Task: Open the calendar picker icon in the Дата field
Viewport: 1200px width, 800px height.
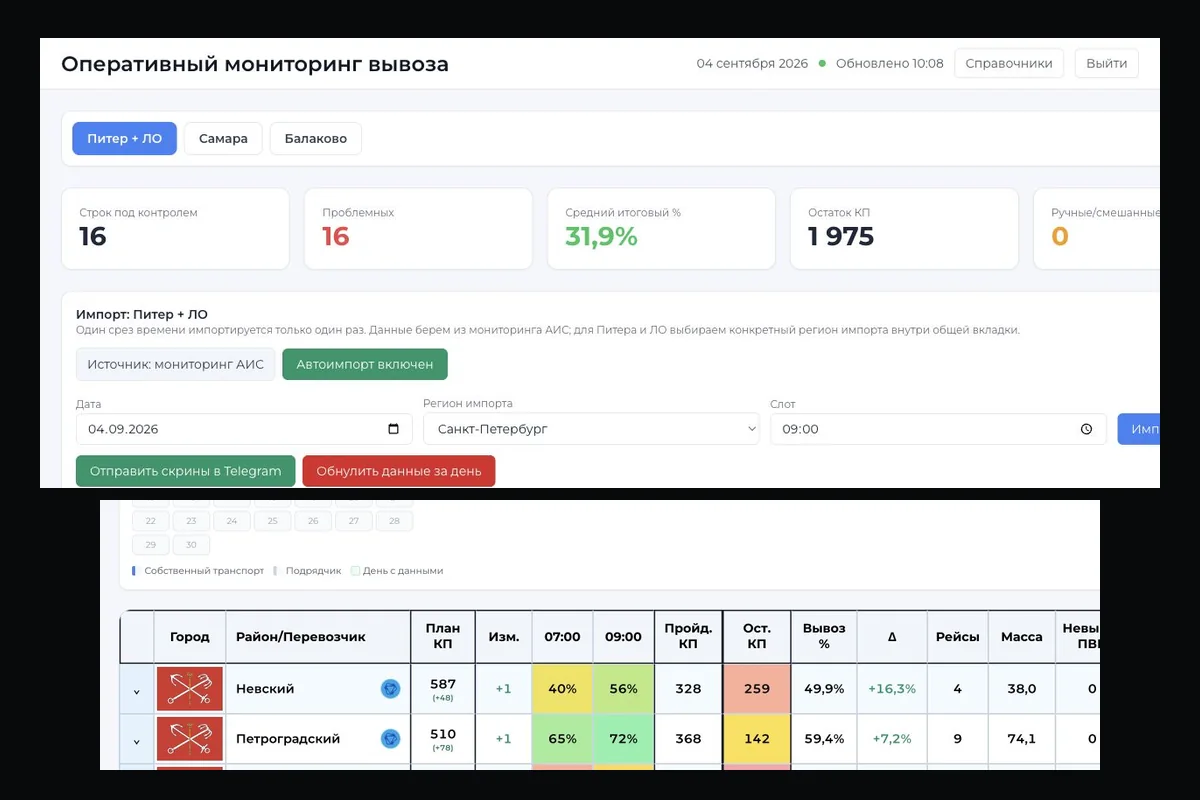Action: (393, 429)
